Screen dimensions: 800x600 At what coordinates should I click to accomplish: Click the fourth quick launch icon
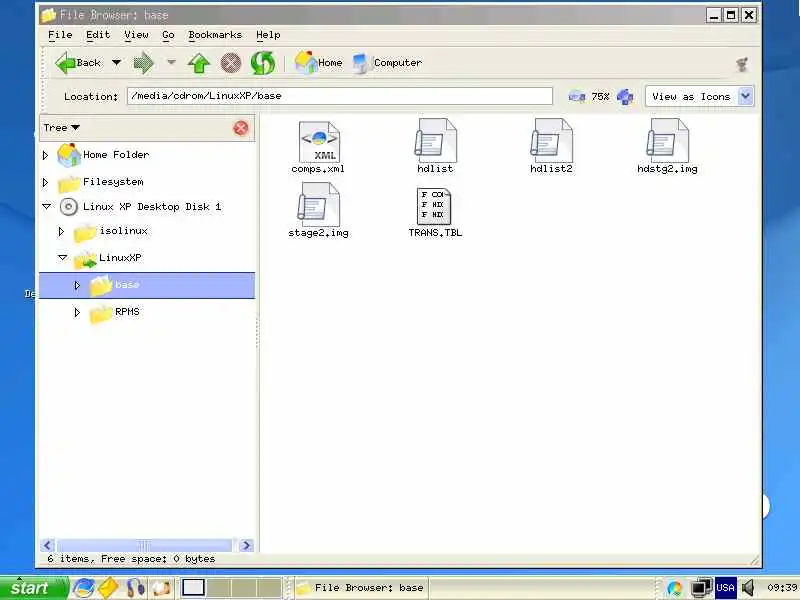pyautogui.click(x=162, y=588)
